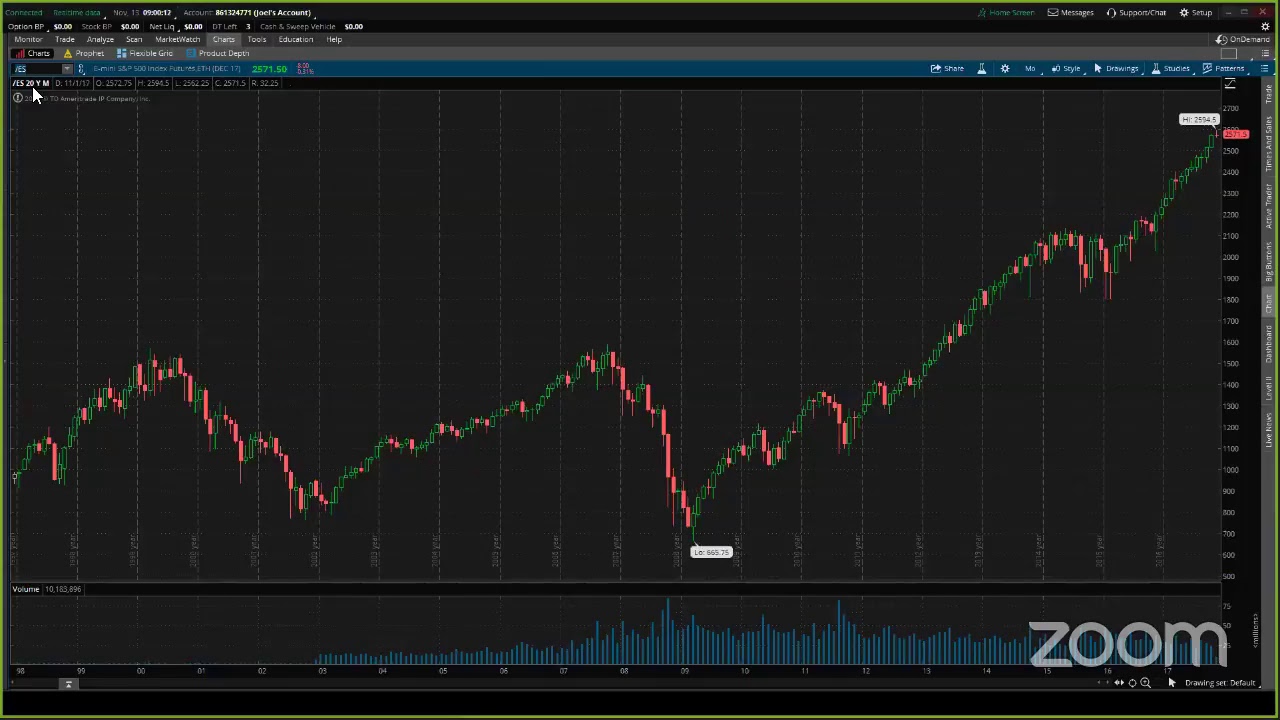Viewport: 1280px width, 720px height.
Task: Click the crosshair target icon at bottom
Action: coord(1132,683)
